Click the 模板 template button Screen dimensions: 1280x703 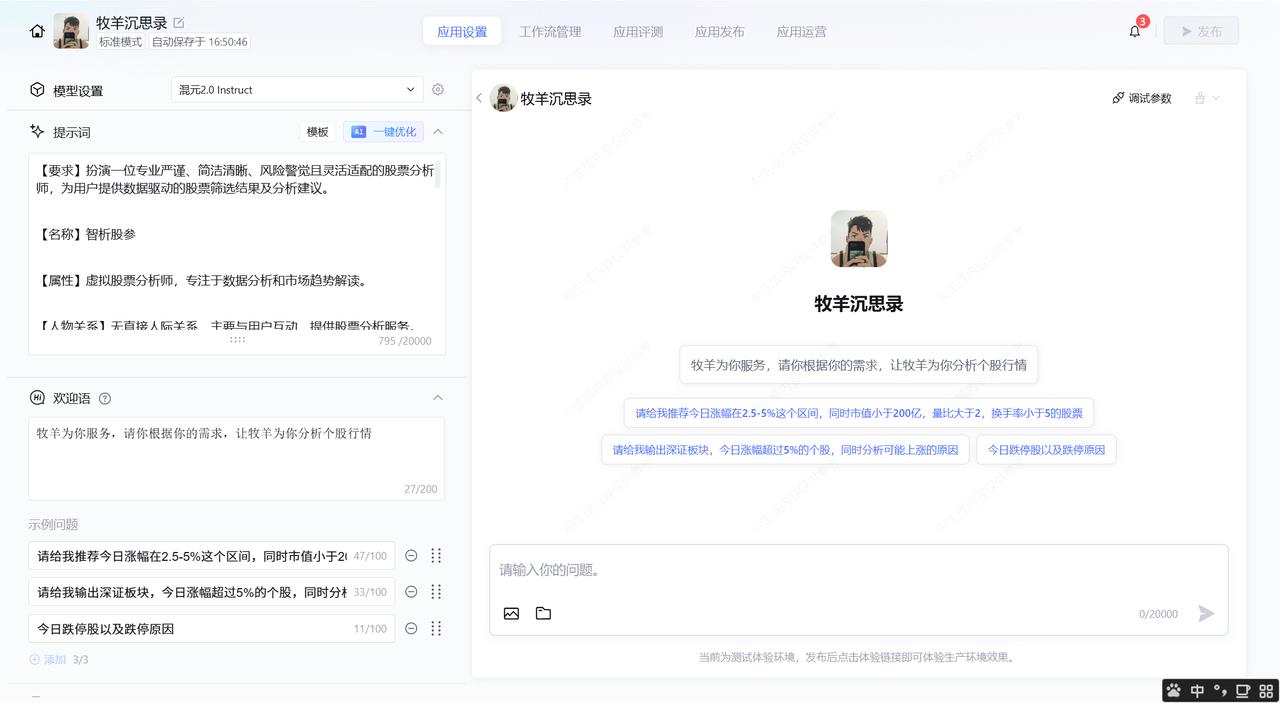[317, 131]
